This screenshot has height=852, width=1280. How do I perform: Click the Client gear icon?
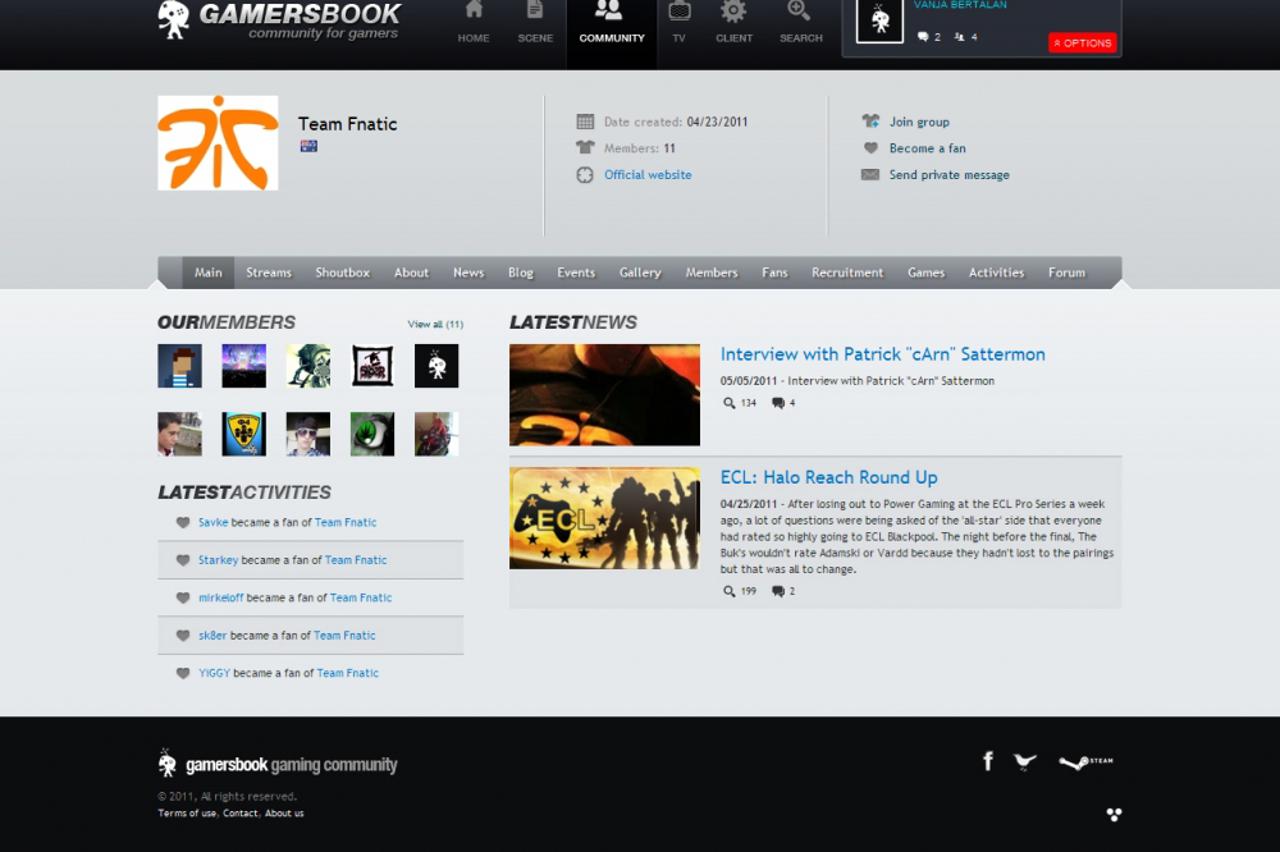(733, 12)
